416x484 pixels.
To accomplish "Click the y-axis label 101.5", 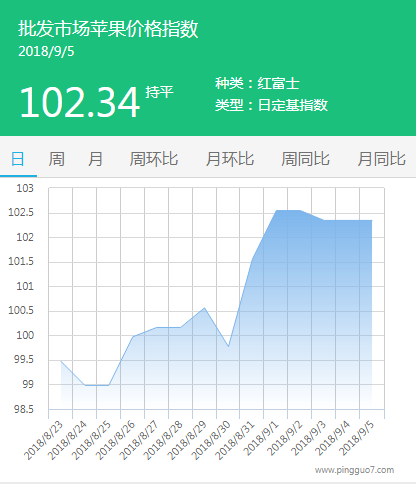I will pyautogui.click(x=21, y=262).
